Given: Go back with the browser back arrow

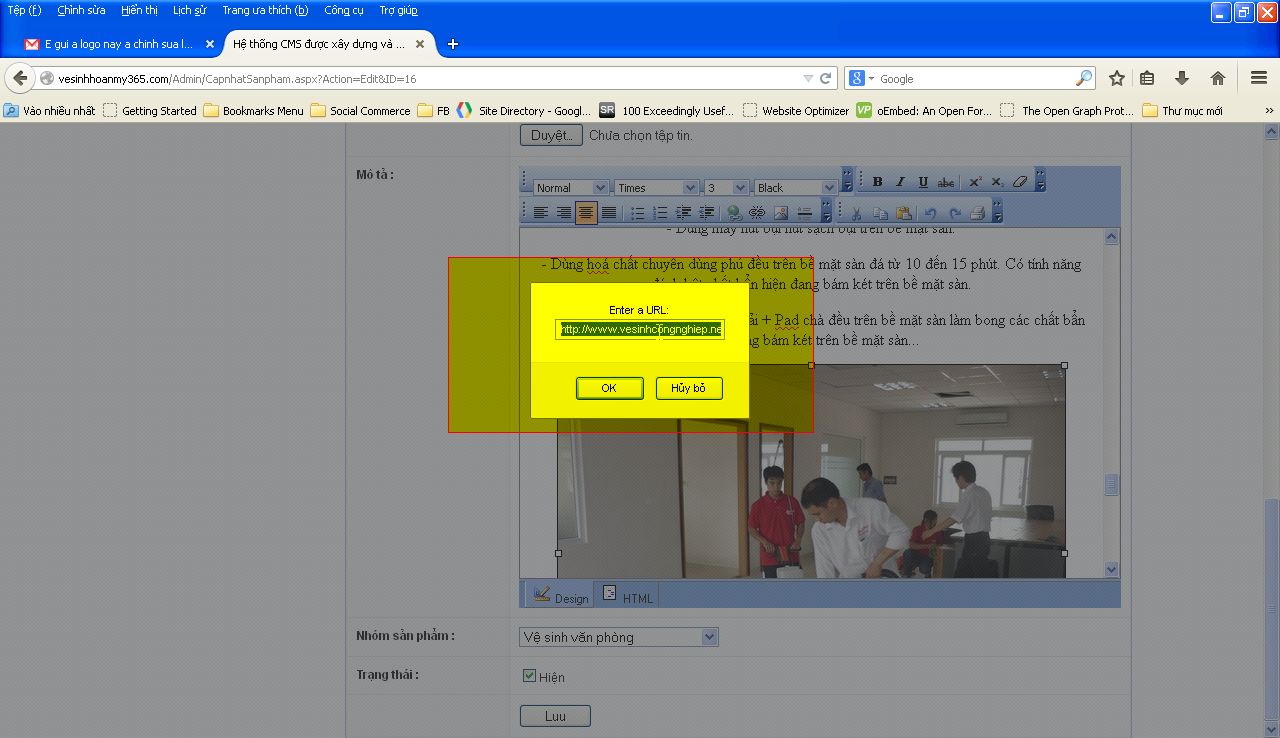Looking at the screenshot, I should [20, 78].
